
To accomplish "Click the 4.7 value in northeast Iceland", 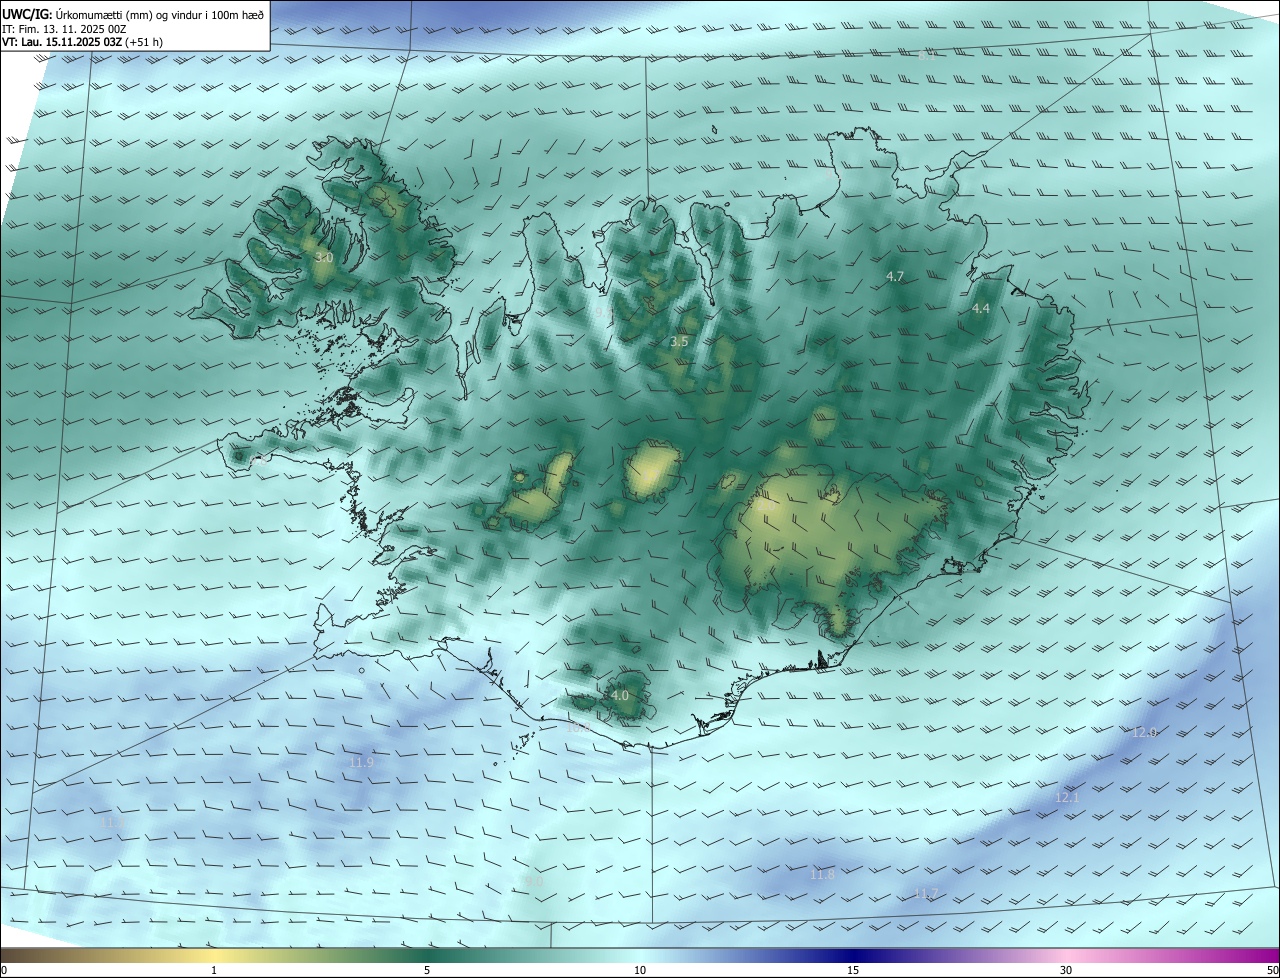I will pyautogui.click(x=895, y=276).
